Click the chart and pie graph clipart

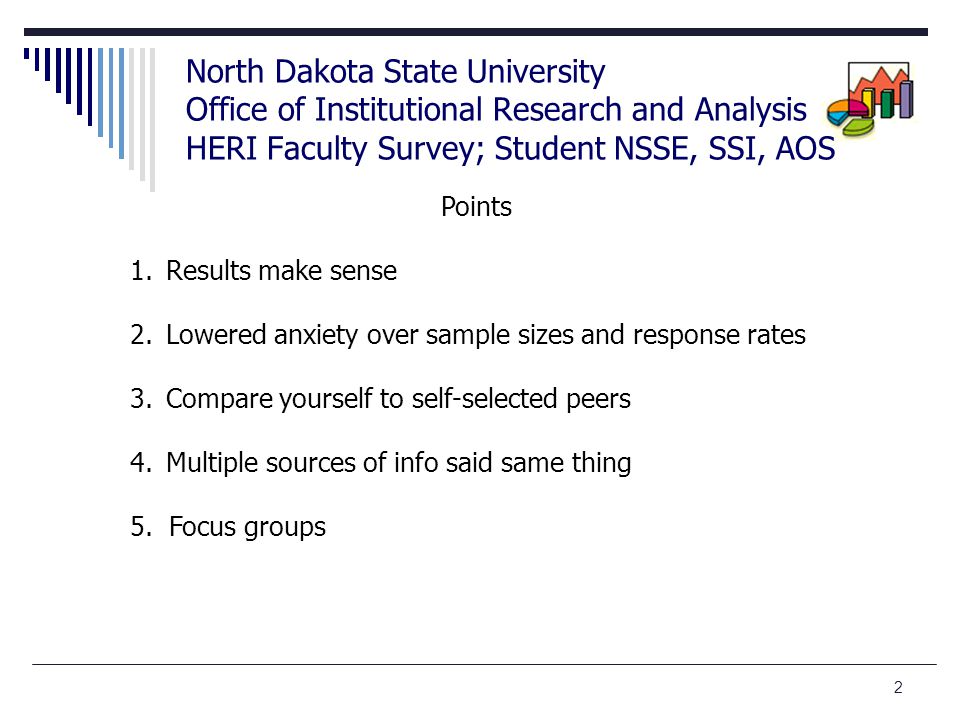coord(870,99)
